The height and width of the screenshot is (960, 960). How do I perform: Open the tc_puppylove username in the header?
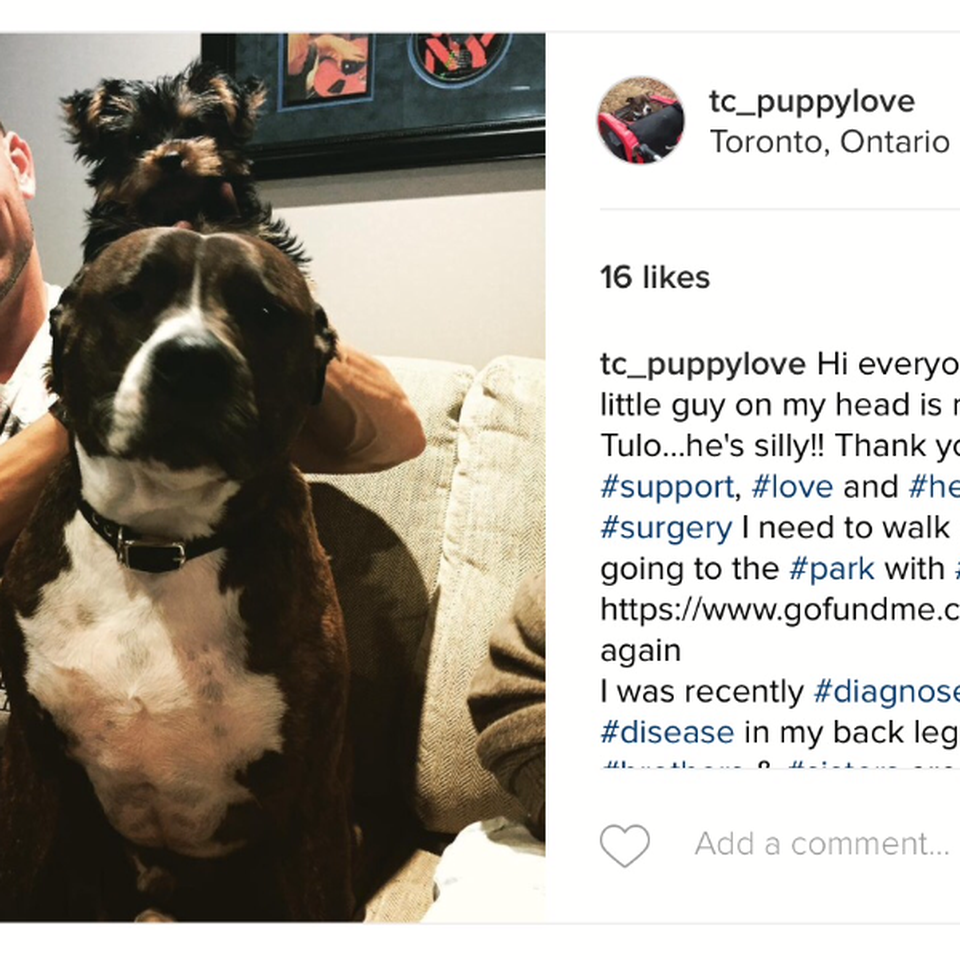812,102
